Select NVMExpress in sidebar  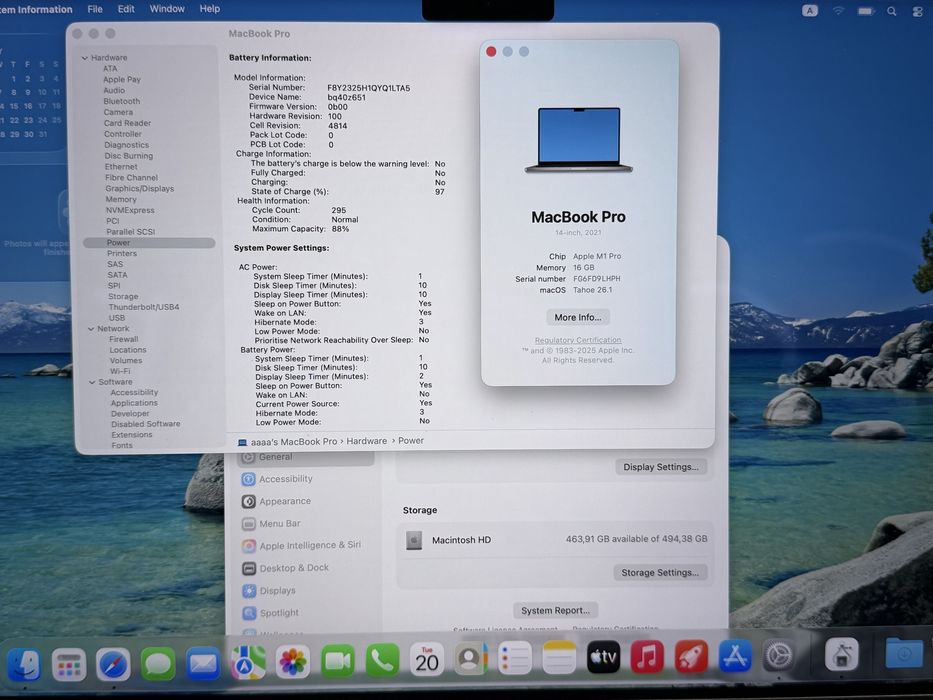click(x=130, y=210)
